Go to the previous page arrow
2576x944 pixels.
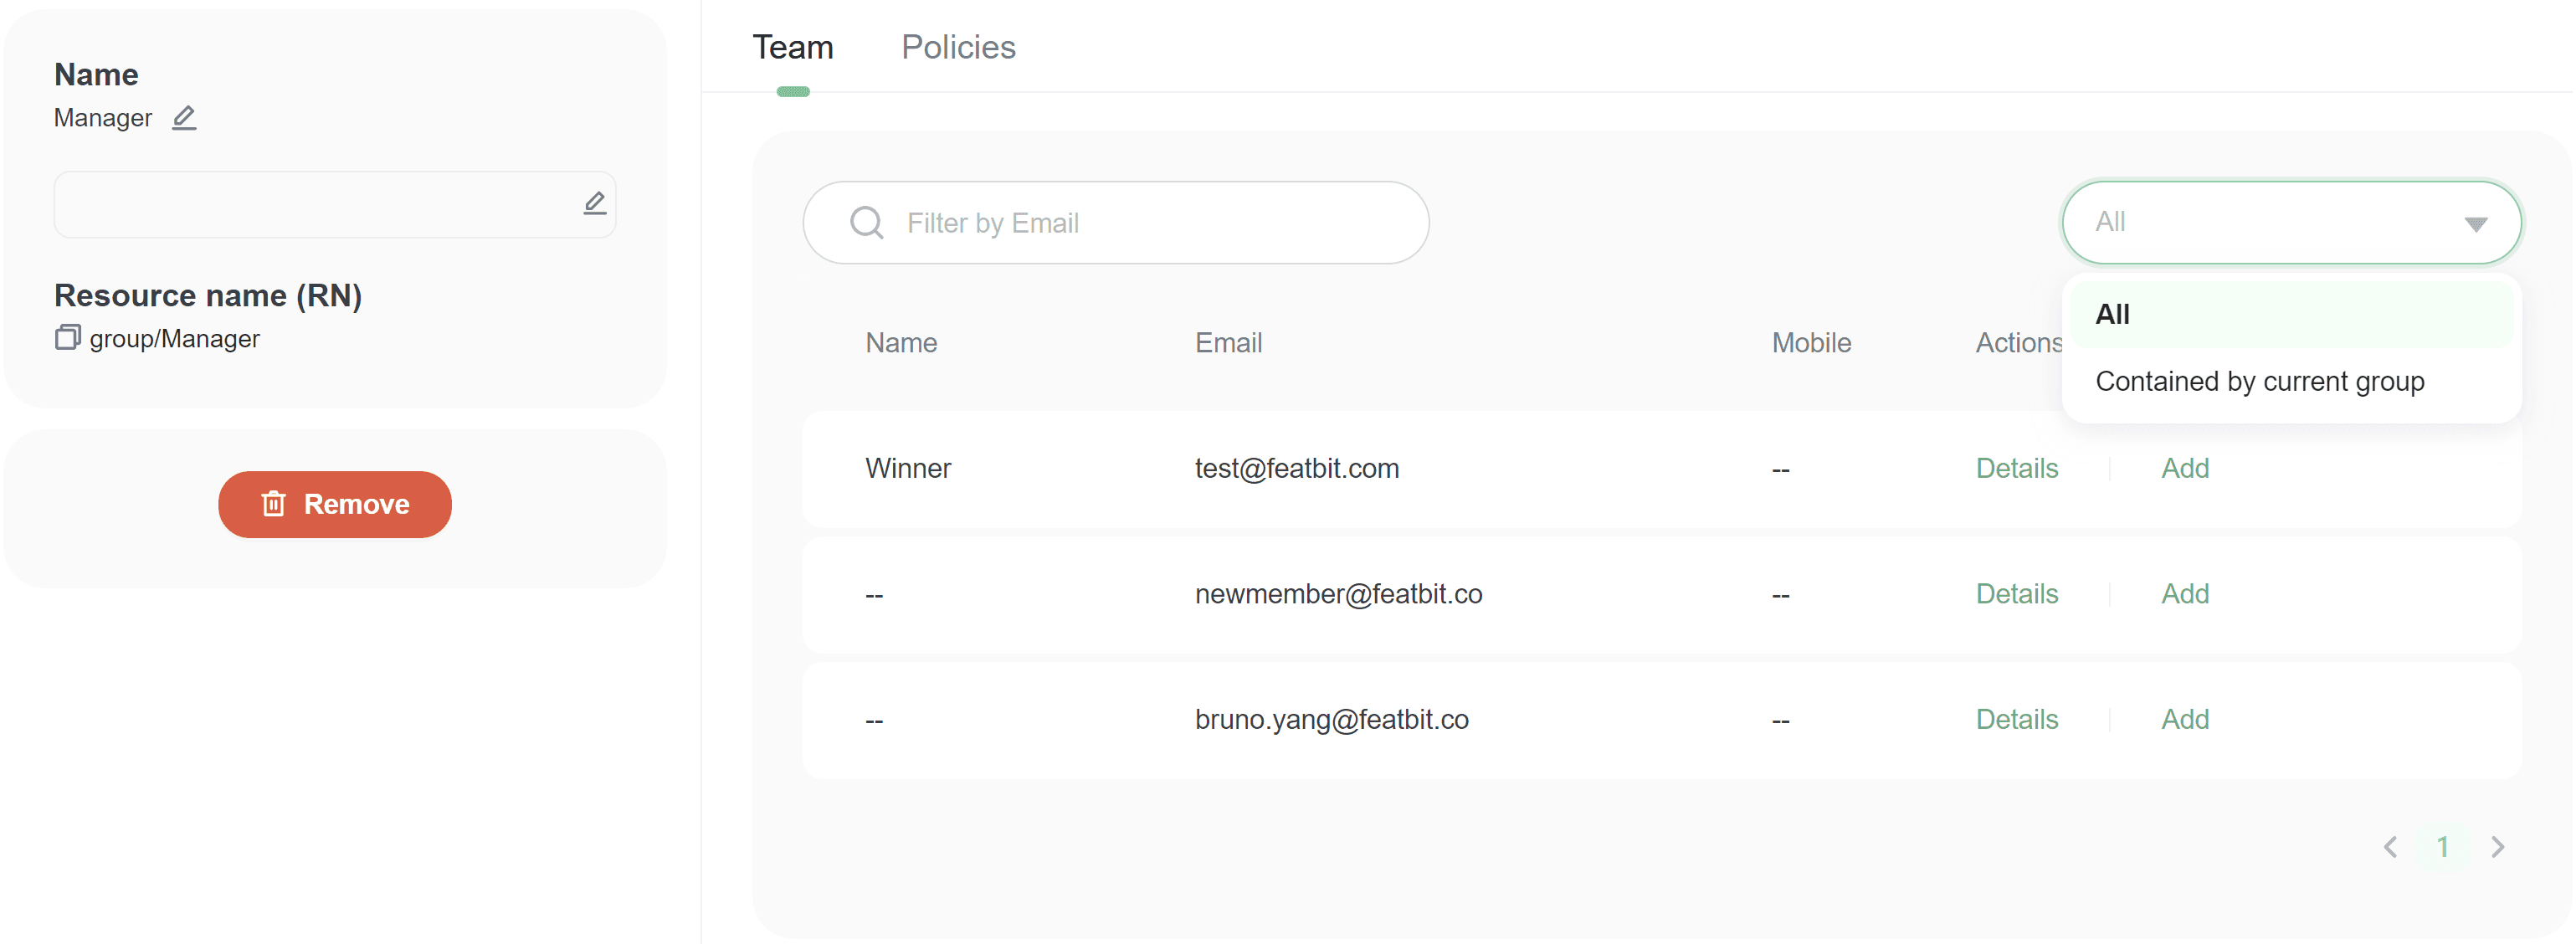[2390, 846]
